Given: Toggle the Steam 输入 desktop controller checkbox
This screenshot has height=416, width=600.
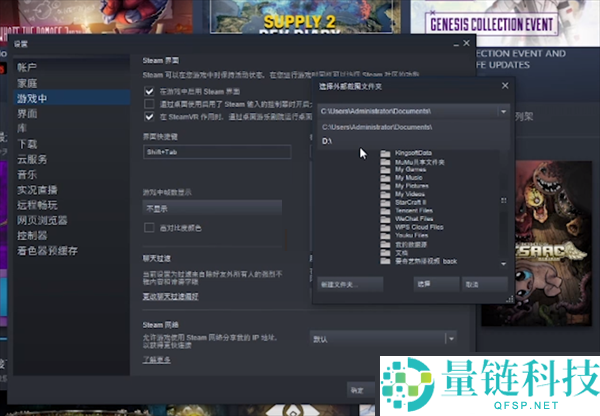Looking at the screenshot, I should click(x=149, y=104).
